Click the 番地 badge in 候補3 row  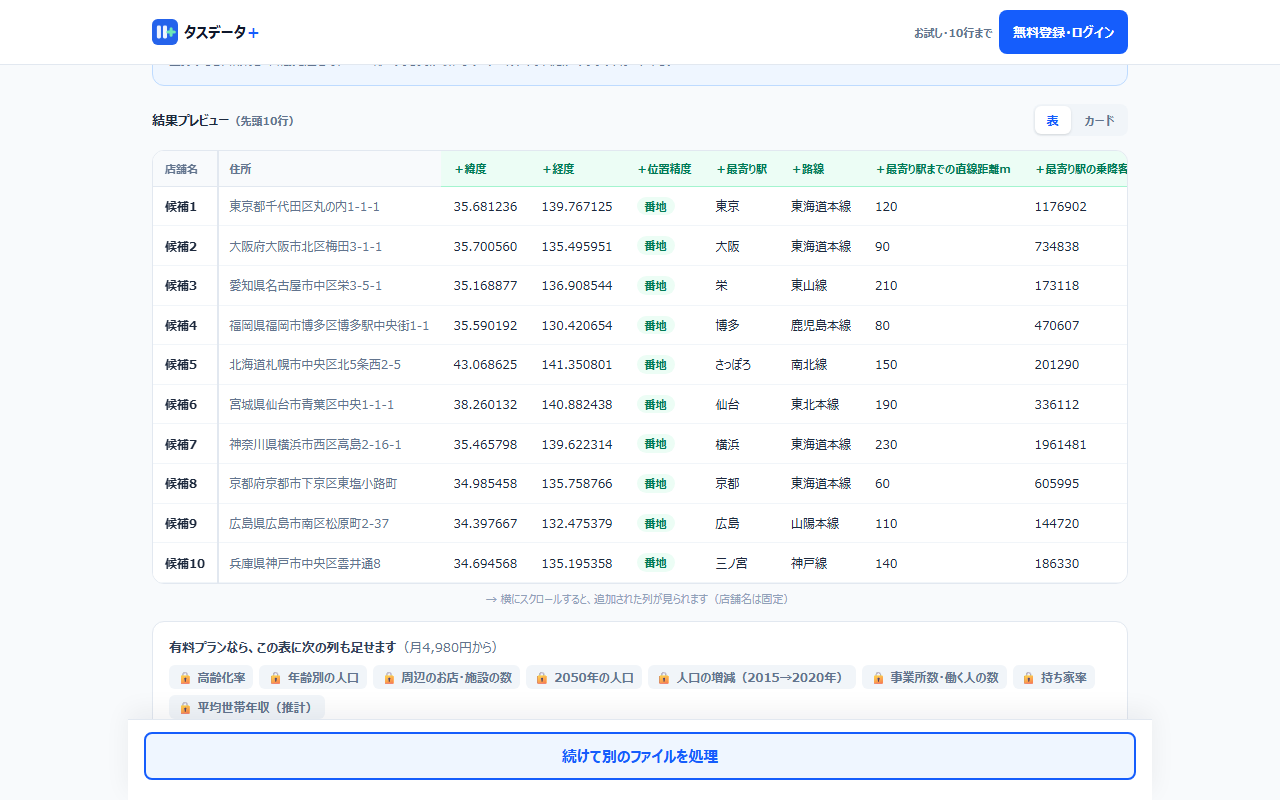tap(655, 286)
